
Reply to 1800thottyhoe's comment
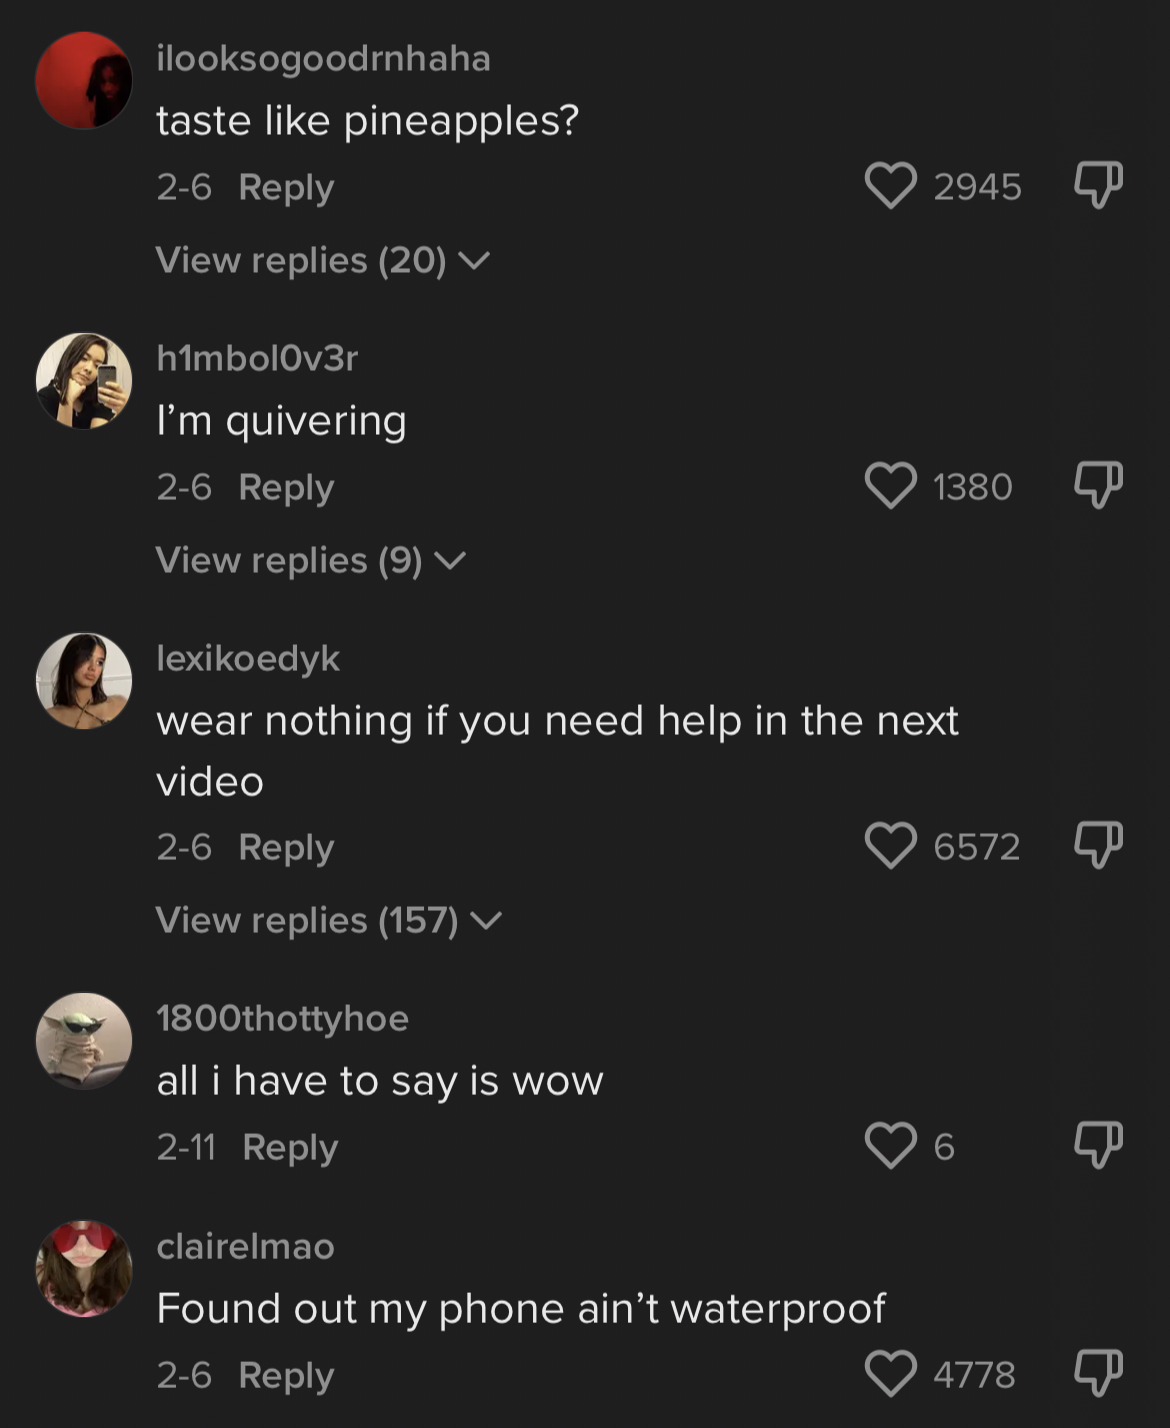(x=290, y=1147)
